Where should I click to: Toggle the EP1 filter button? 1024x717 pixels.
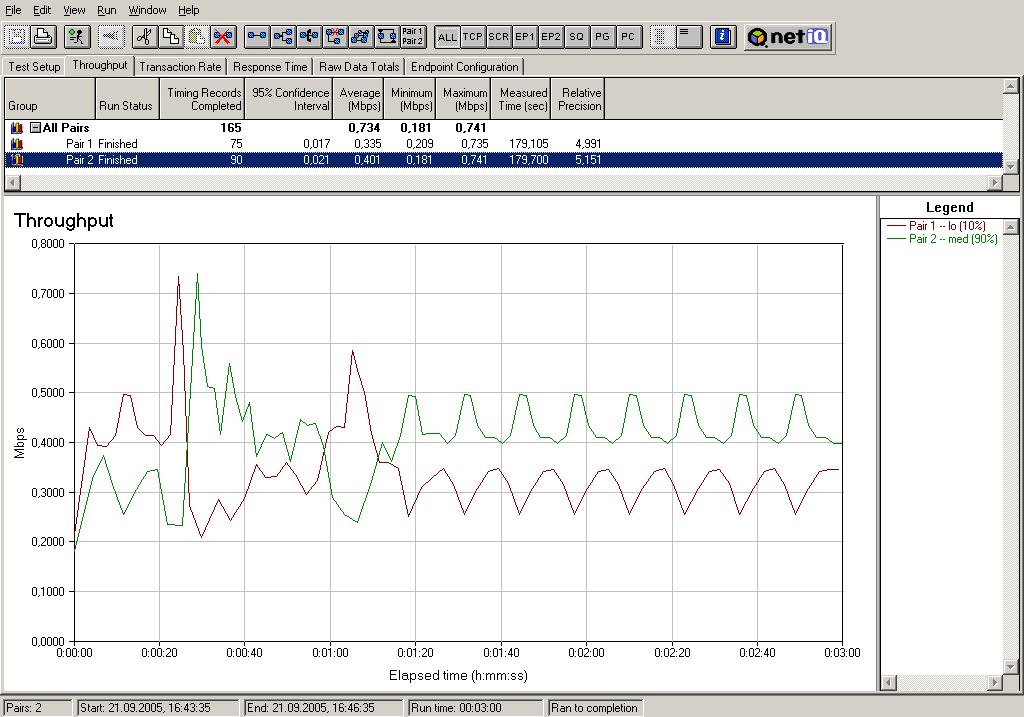point(525,37)
